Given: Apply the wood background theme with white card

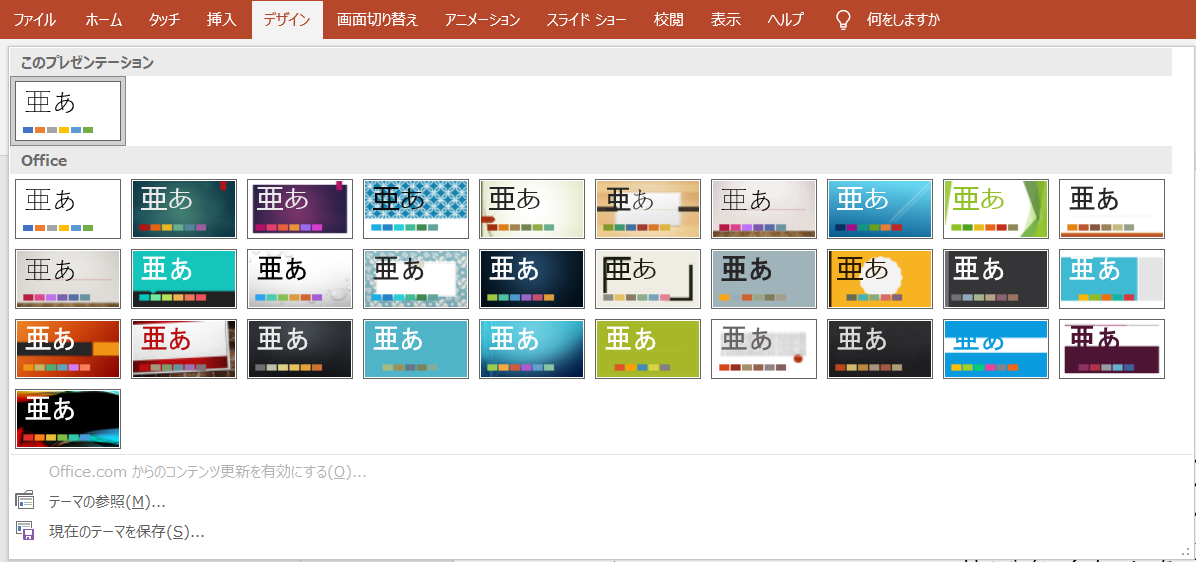Looking at the screenshot, I should [648, 209].
